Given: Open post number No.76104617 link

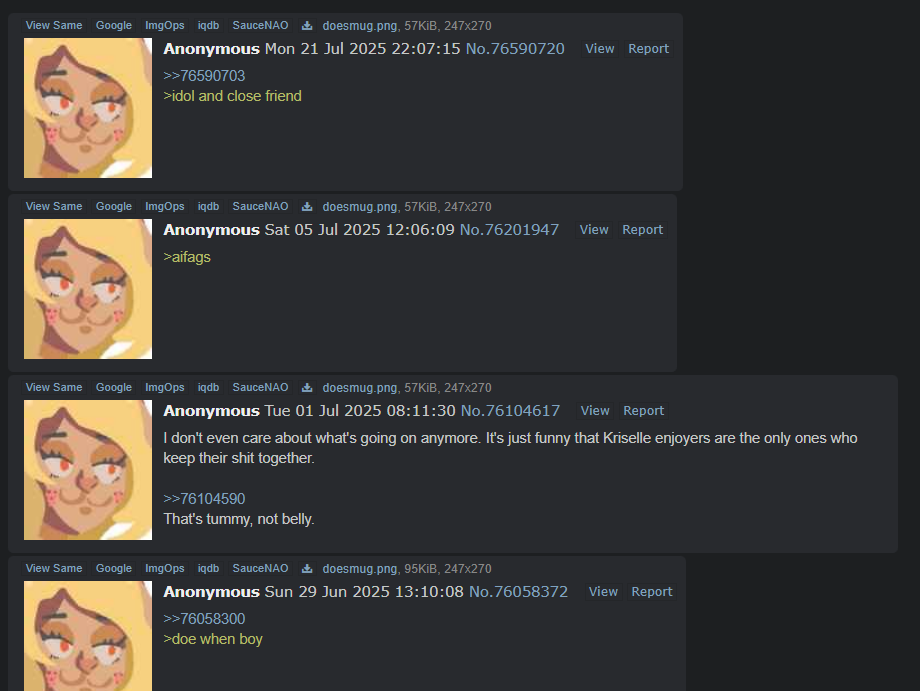Looking at the screenshot, I should click(x=510, y=411).
